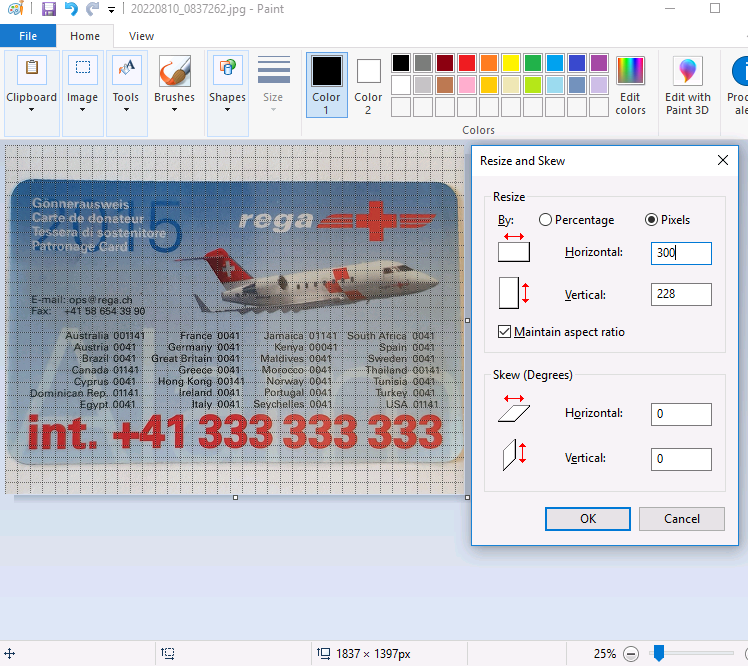Expand the Tools dropdown arrow
The height and width of the screenshot is (666, 748).
click(x=126, y=110)
